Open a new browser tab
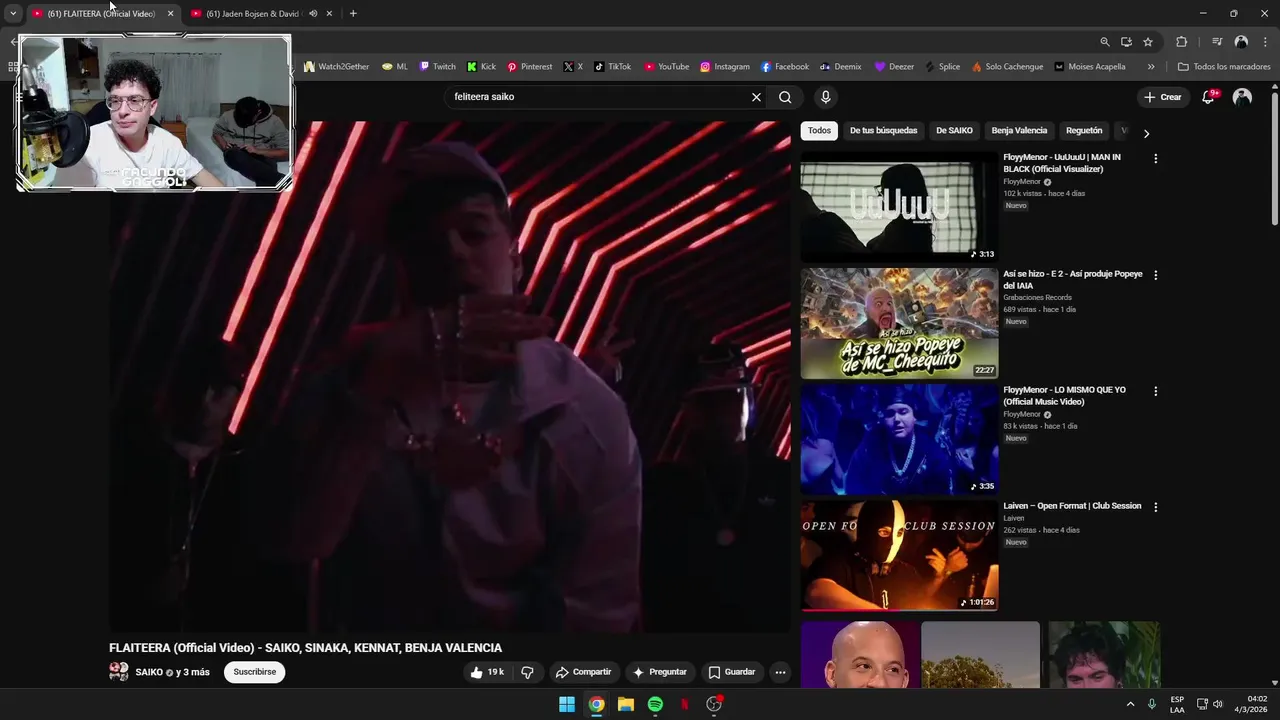 tap(353, 14)
